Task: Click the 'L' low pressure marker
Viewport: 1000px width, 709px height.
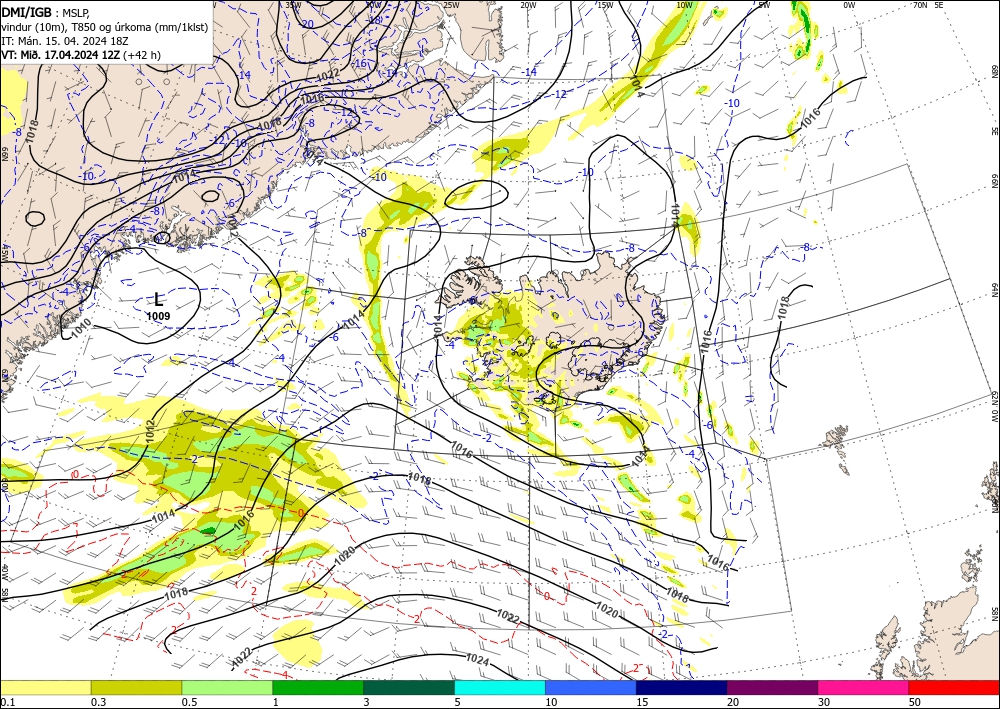Action: click(158, 300)
